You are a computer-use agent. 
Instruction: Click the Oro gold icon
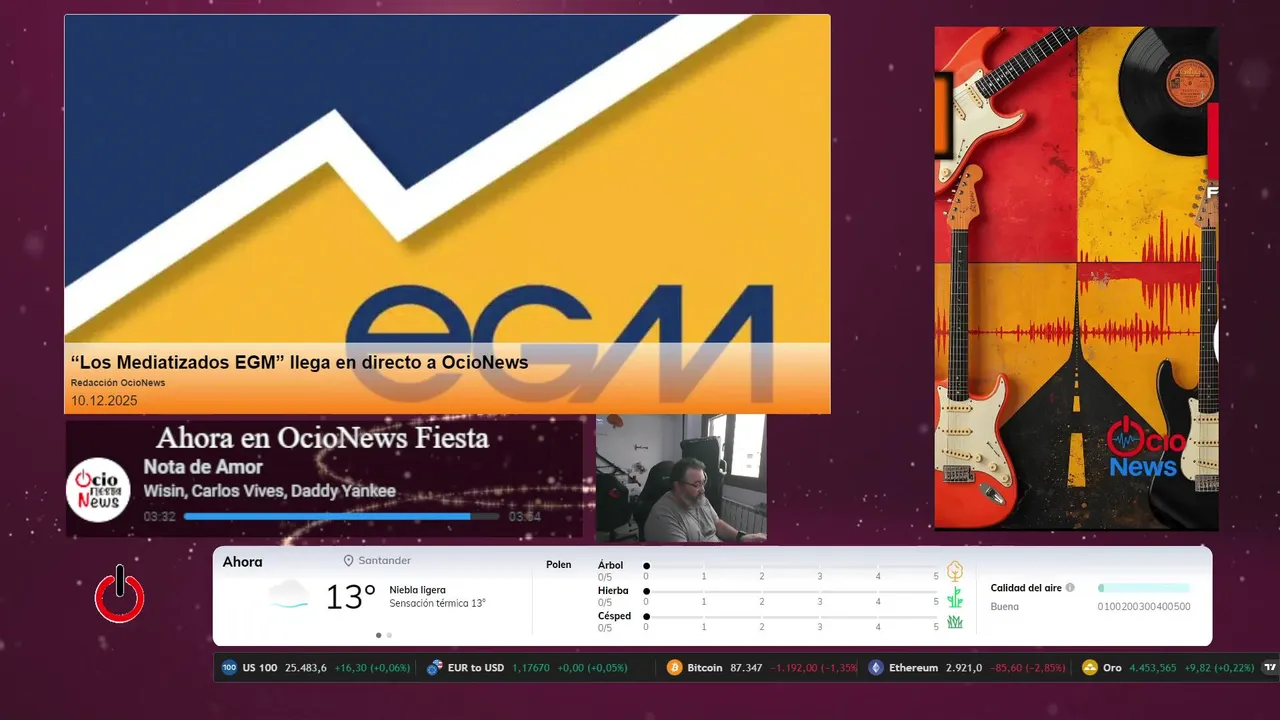tap(1090, 668)
